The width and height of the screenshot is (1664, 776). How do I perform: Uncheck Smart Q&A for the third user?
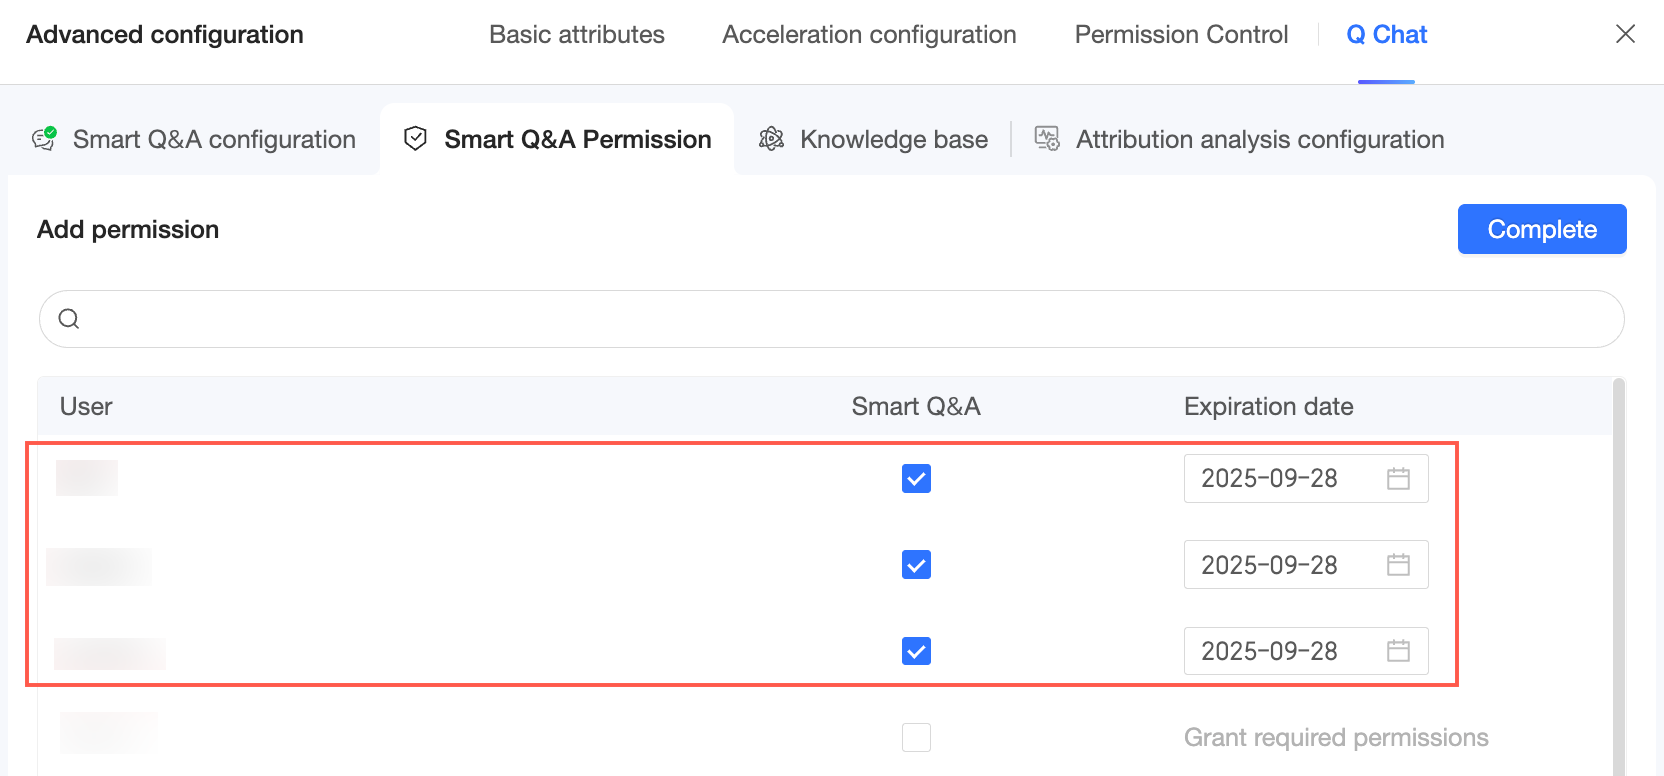pyautogui.click(x=916, y=651)
